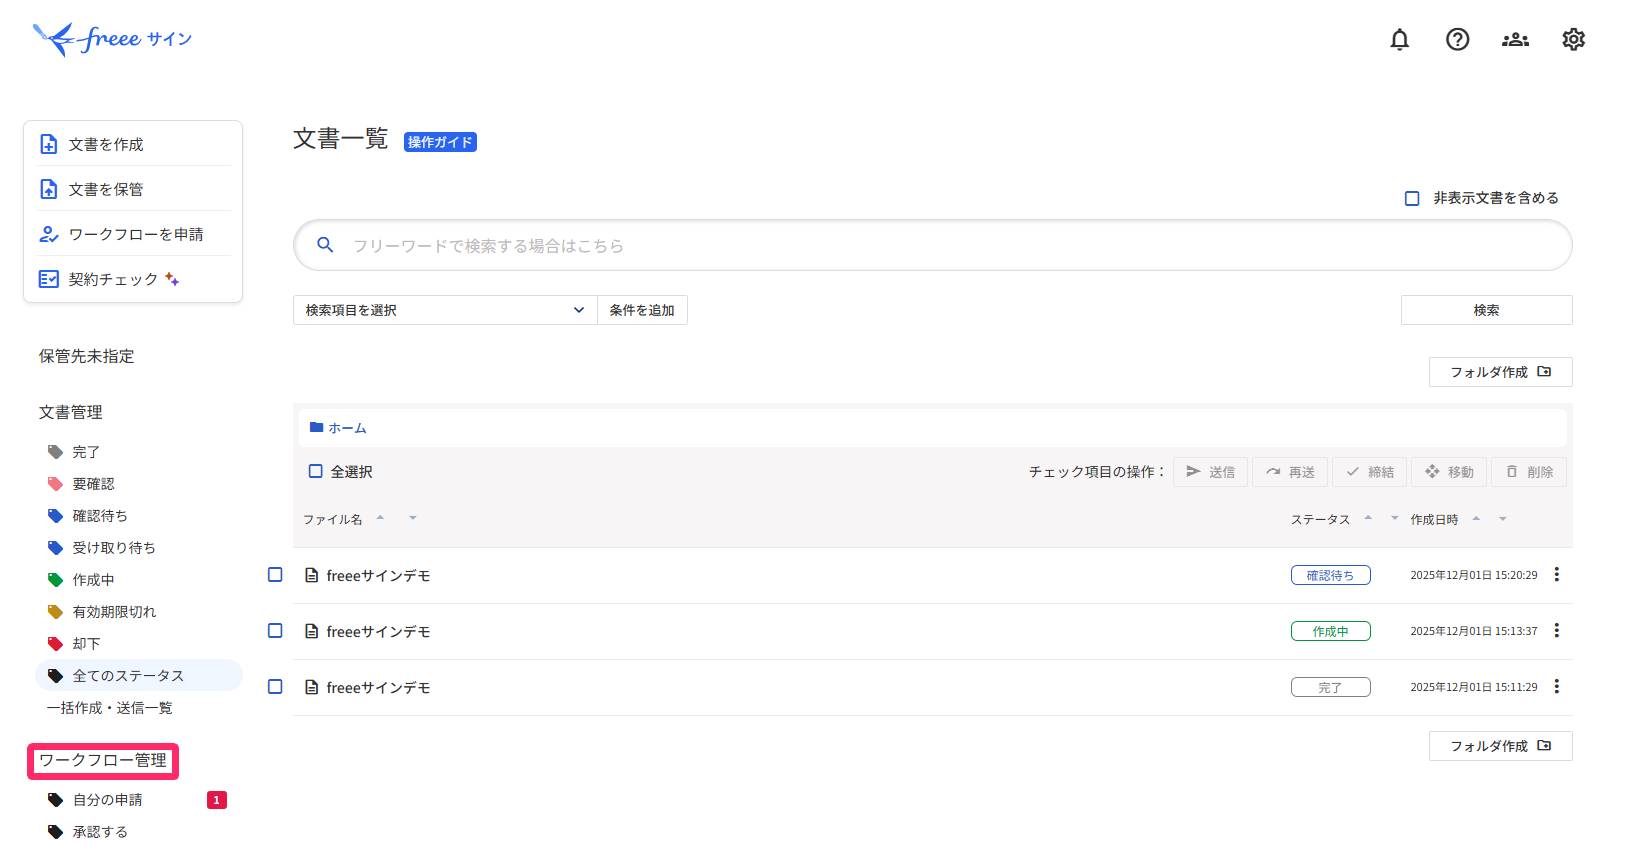
Task: Open kebab menu for 15:20:29 document
Action: (1556, 575)
